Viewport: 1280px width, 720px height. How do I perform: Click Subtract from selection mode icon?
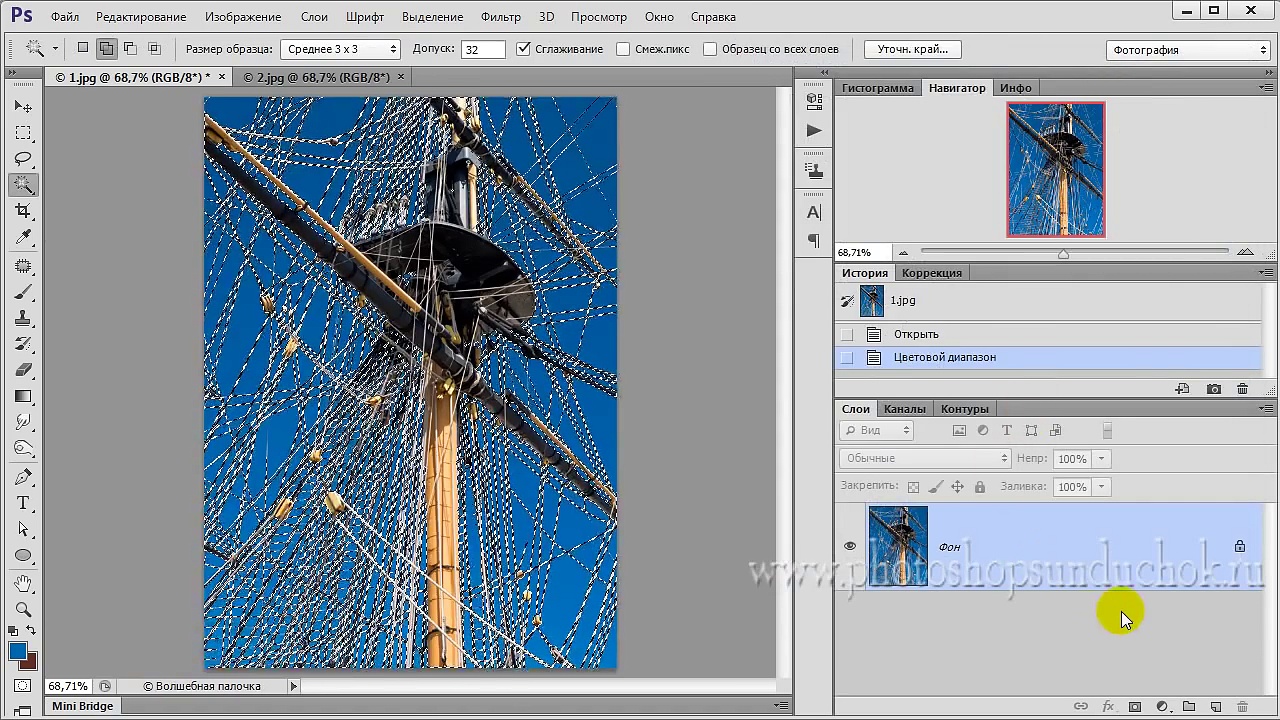pyautogui.click(x=130, y=48)
